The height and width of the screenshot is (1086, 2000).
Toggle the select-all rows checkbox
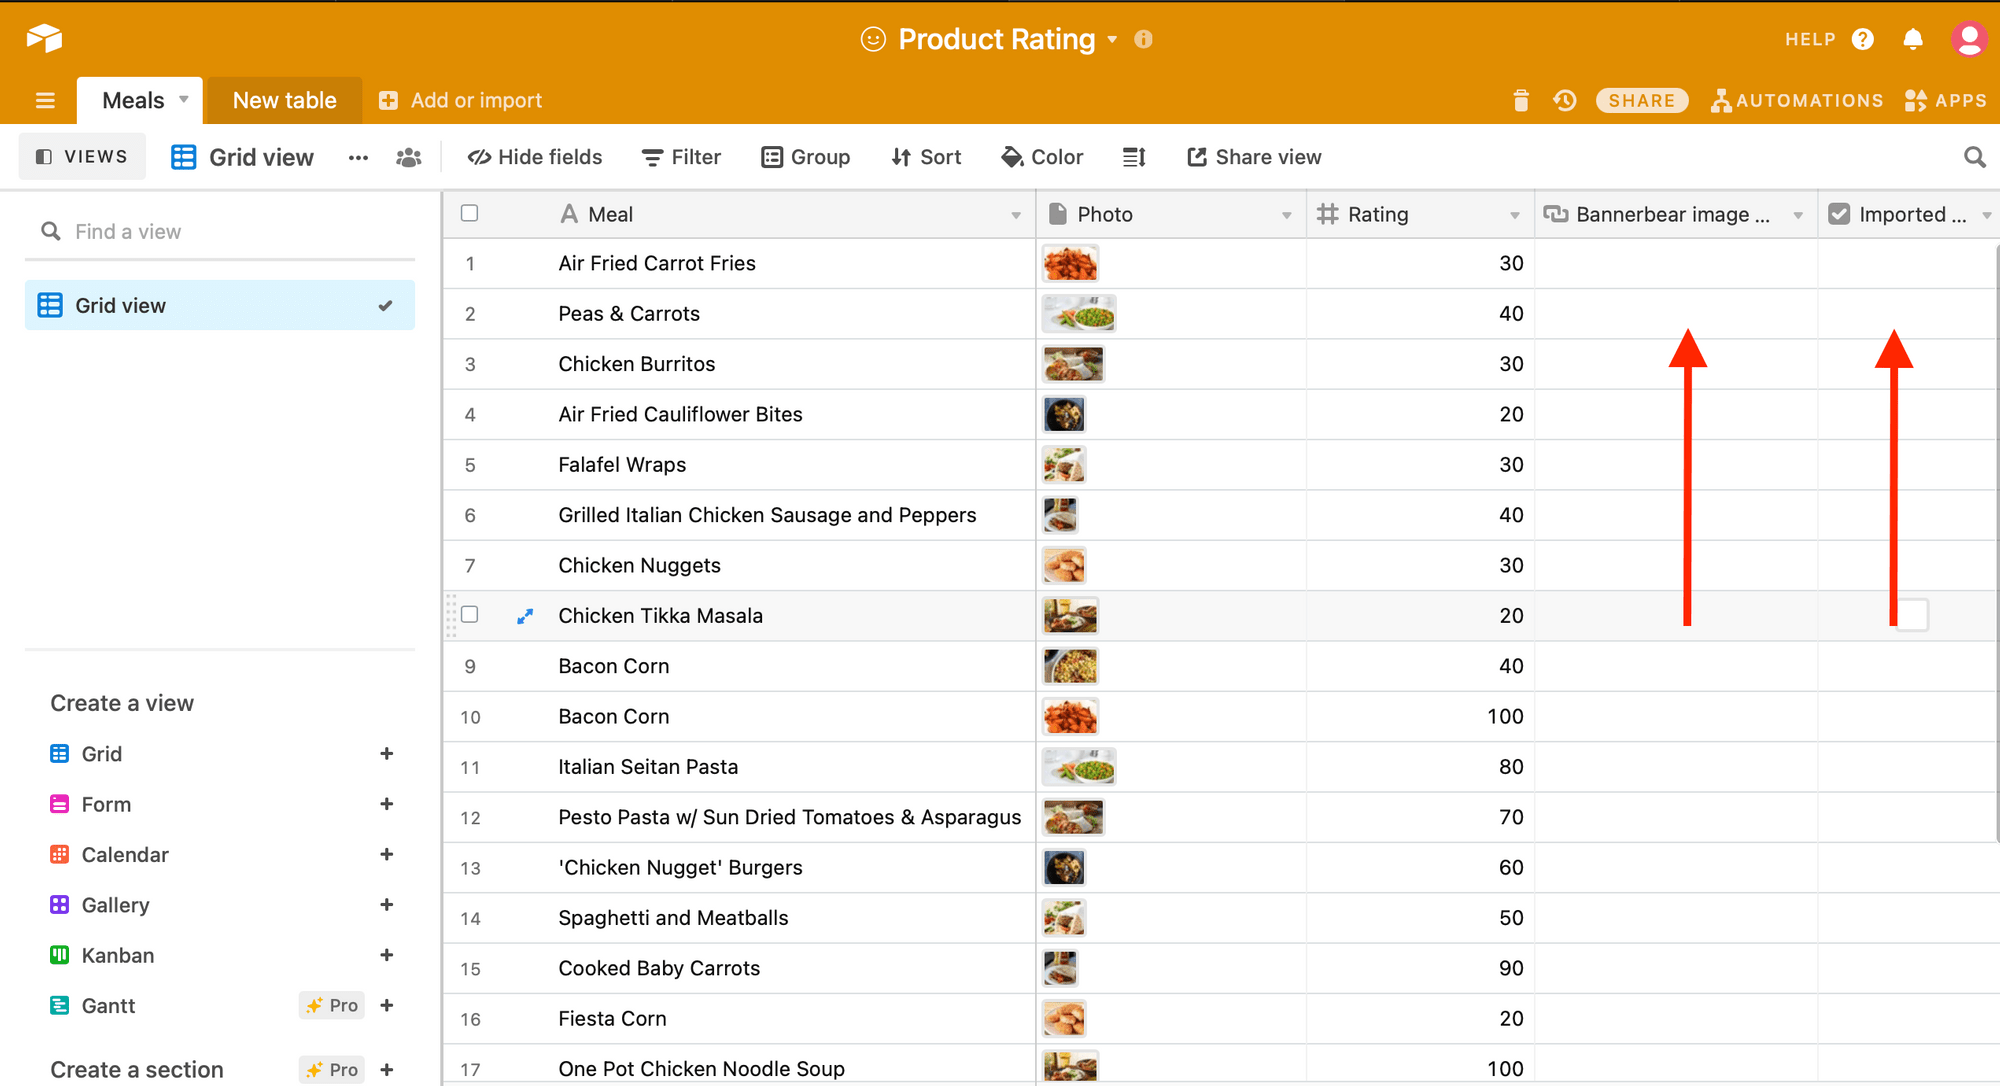[469, 213]
